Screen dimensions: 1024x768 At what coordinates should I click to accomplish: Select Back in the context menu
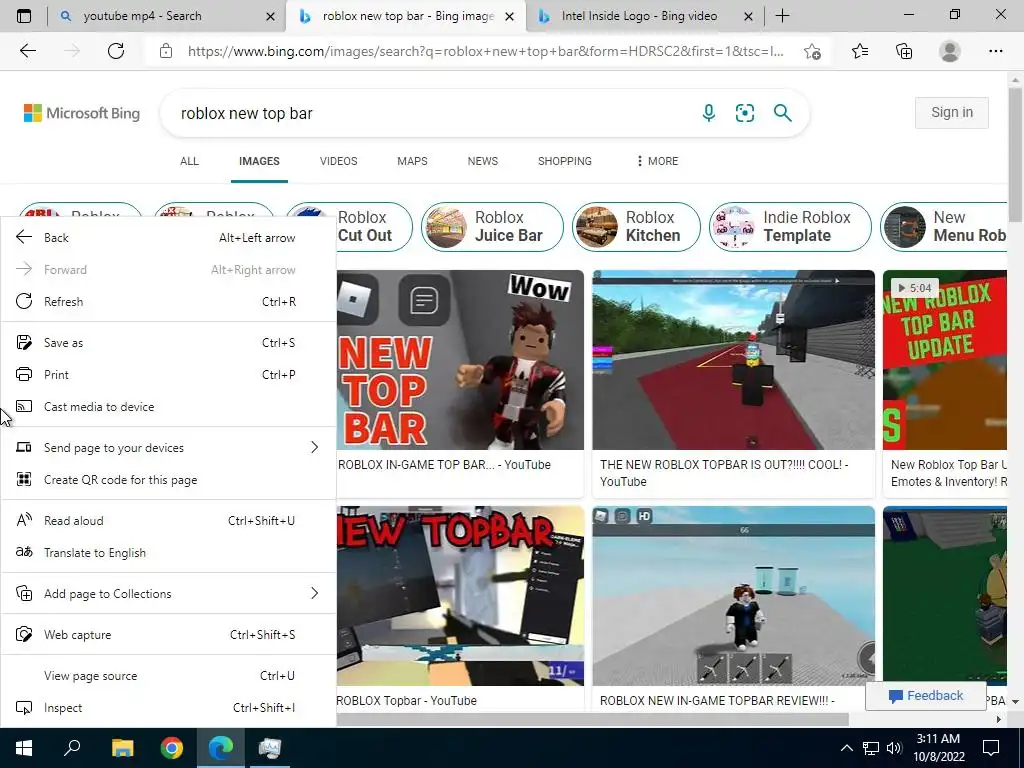click(x=168, y=237)
